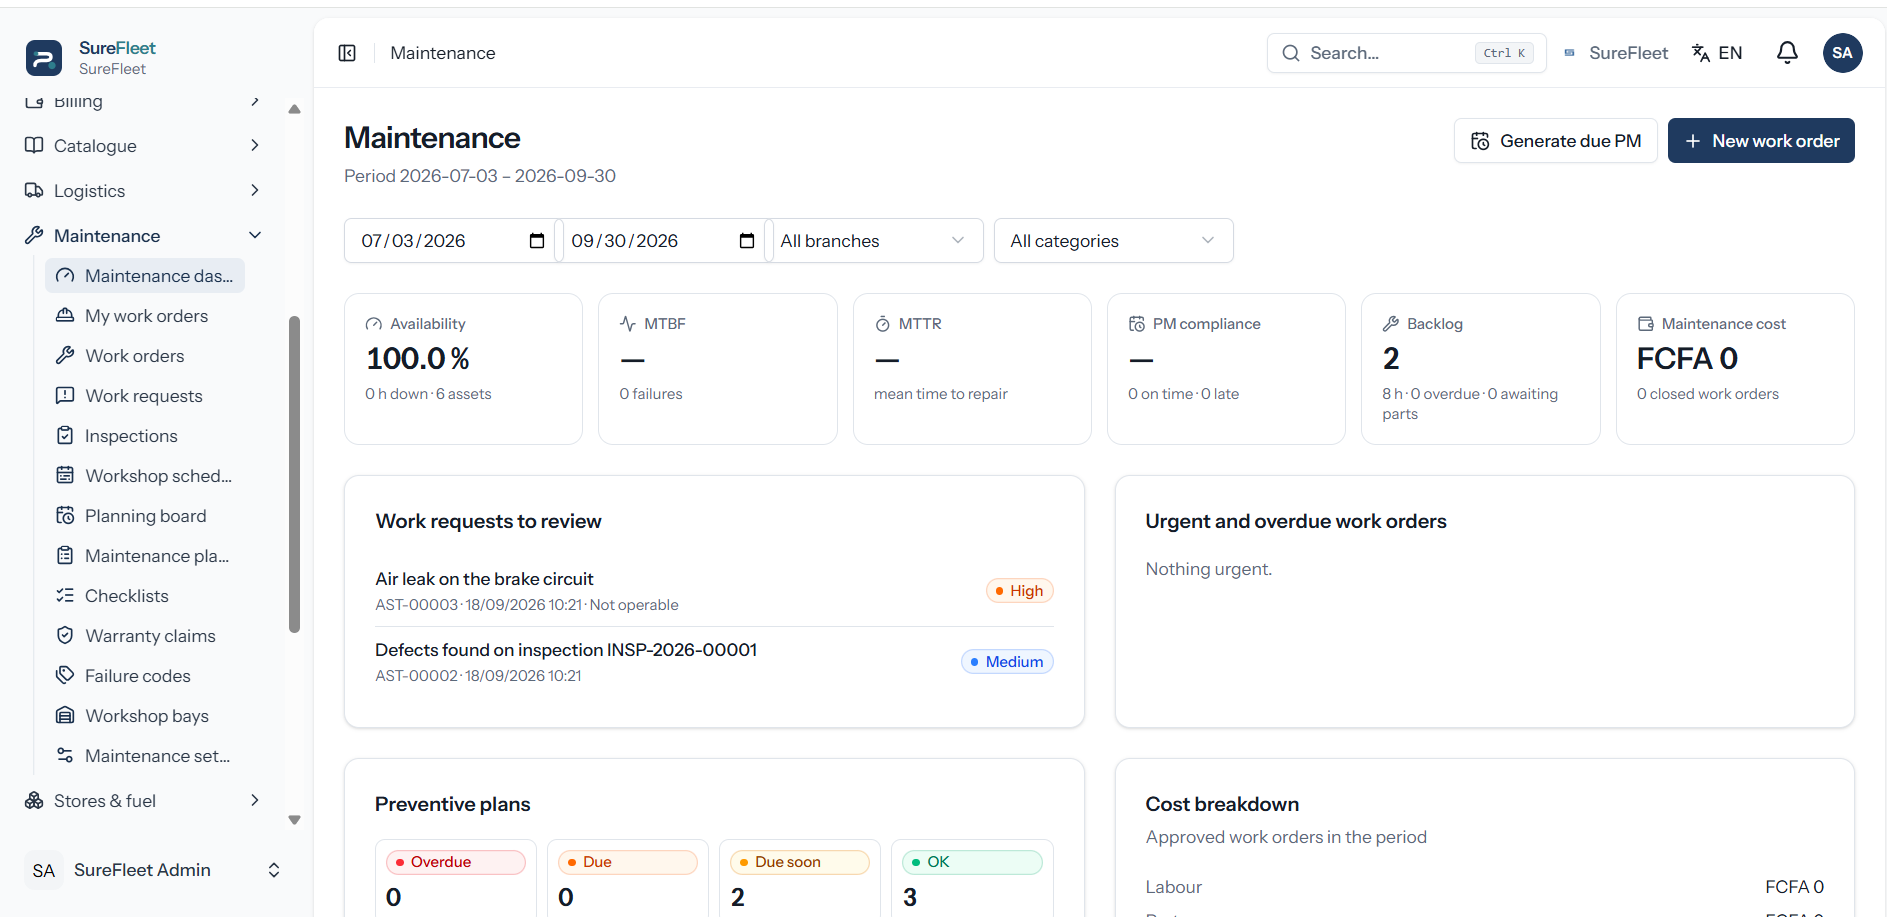Open Checklists page

[x=145, y=596]
